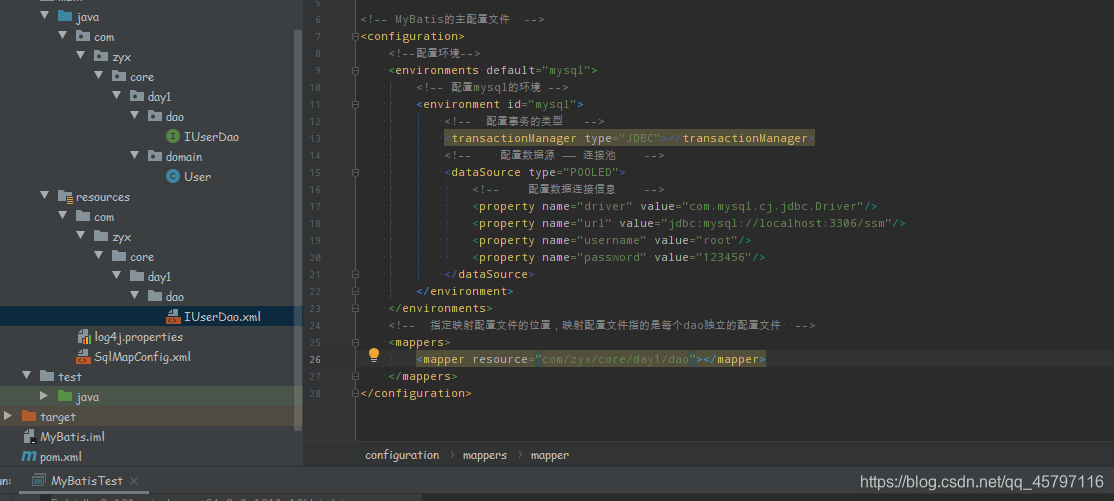Click the dao package icon under java
Viewport: 1114px width, 501px height.
(x=154, y=116)
